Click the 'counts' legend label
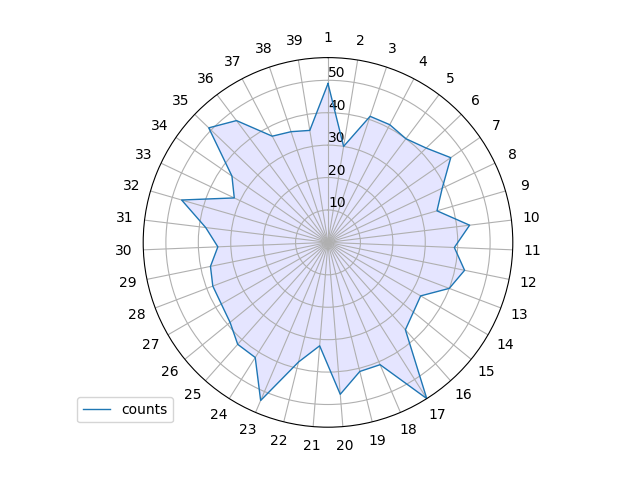The height and width of the screenshot is (480, 640). (x=144, y=409)
